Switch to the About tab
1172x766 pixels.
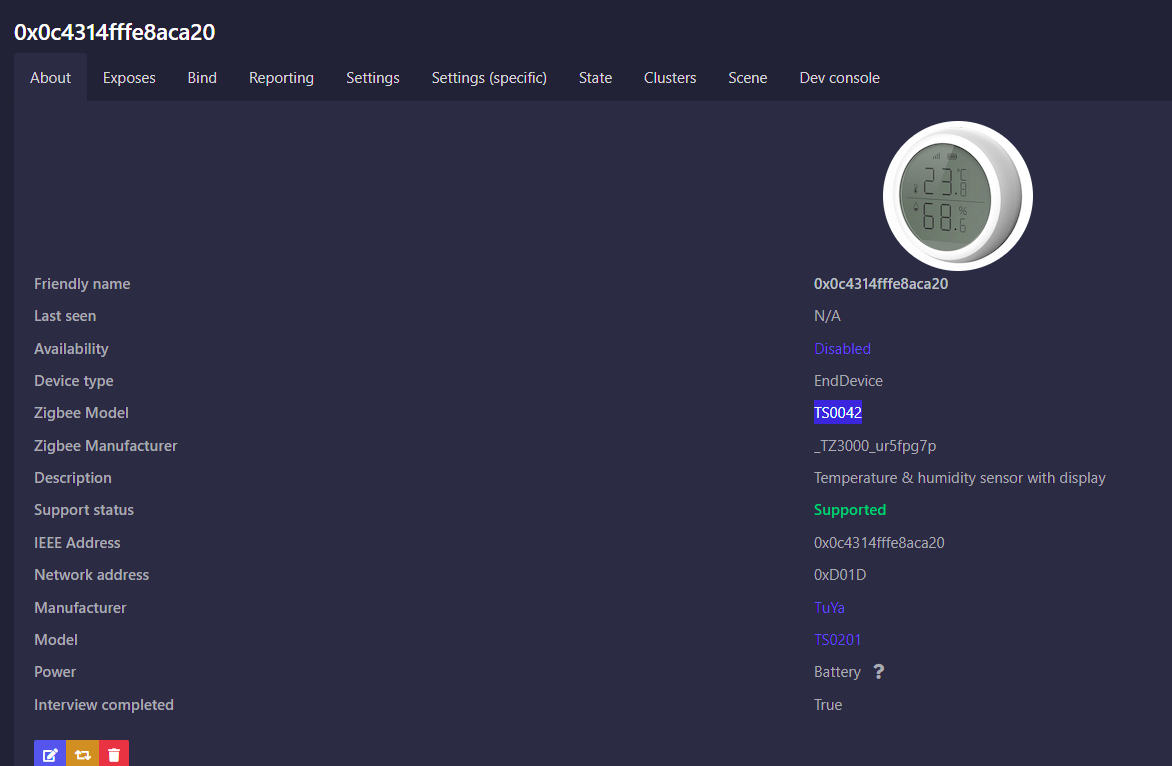pyautogui.click(x=50, y=78)
